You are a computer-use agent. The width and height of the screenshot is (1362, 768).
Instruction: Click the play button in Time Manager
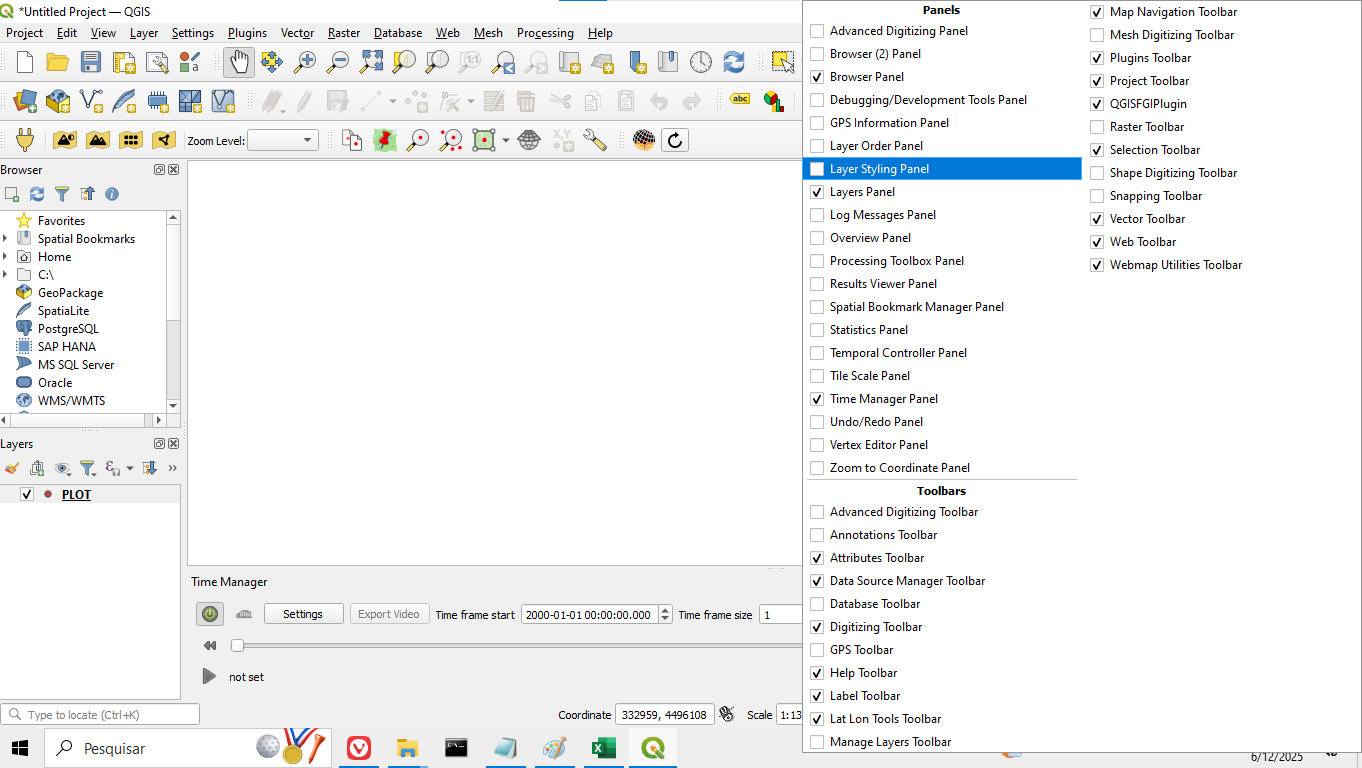209,677
